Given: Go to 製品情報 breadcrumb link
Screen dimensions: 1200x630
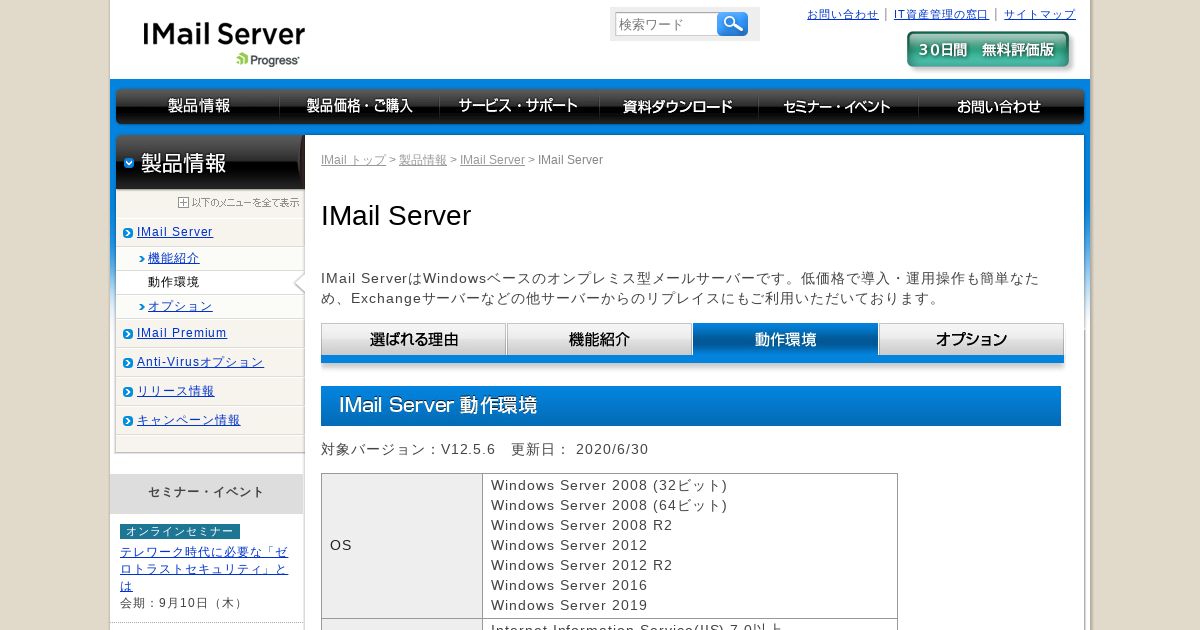Looking at the screenshot, I should click(x=423, y=160).
